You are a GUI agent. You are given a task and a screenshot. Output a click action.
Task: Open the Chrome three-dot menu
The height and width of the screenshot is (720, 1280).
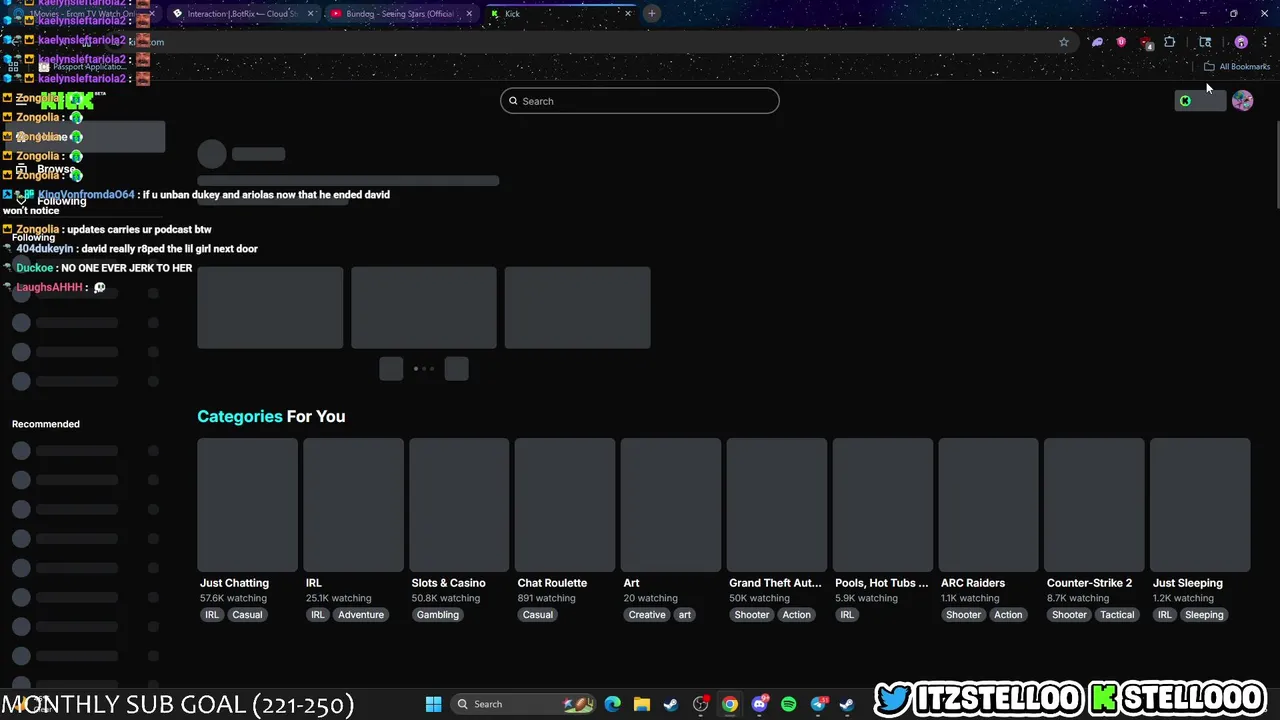[x=1265, y=42]
